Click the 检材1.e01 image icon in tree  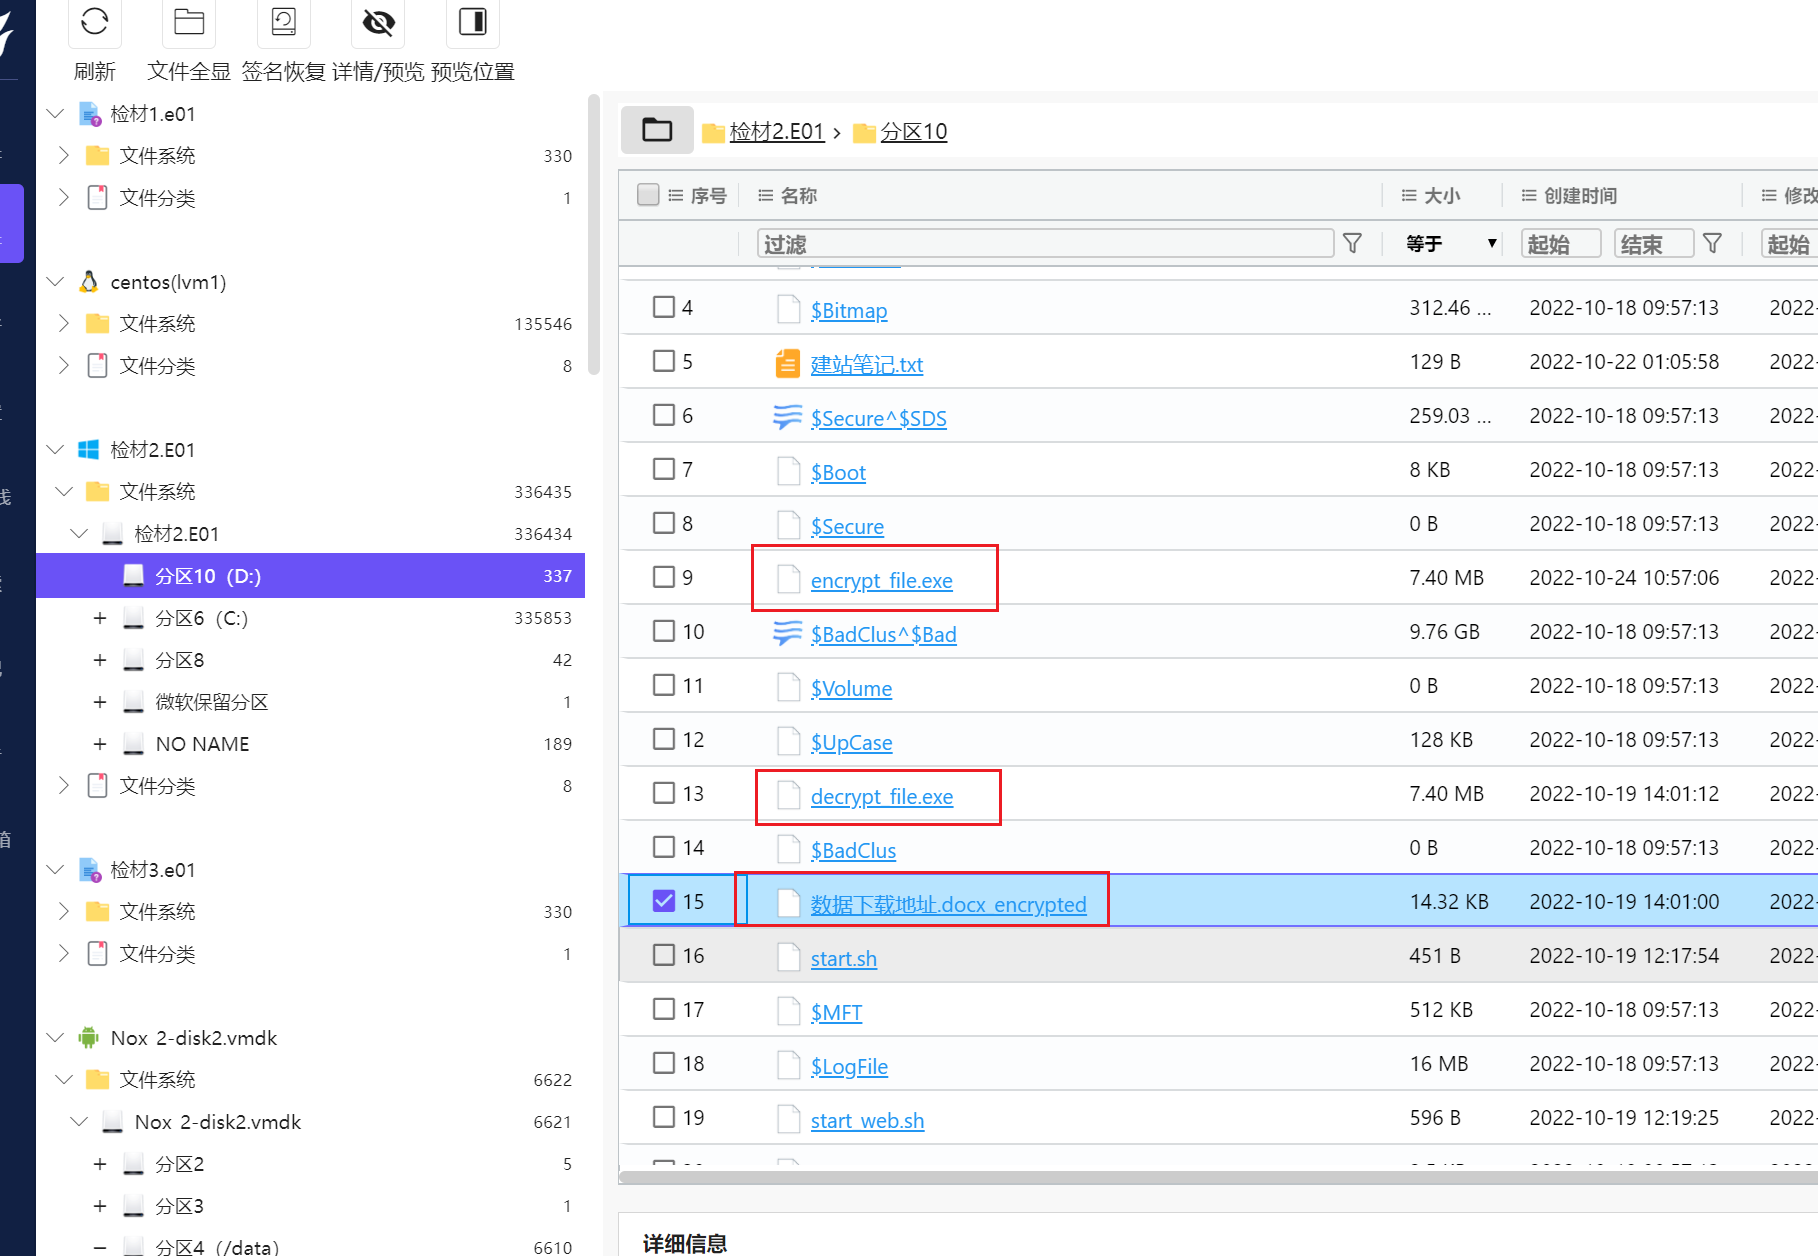[x=90, y=114]
